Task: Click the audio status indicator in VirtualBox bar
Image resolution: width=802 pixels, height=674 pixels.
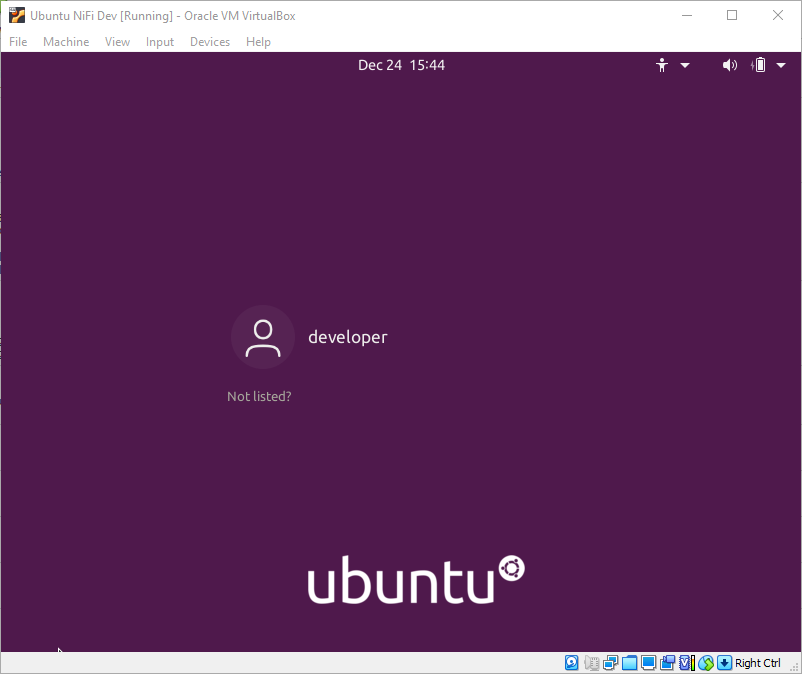Action: point(591,663)
